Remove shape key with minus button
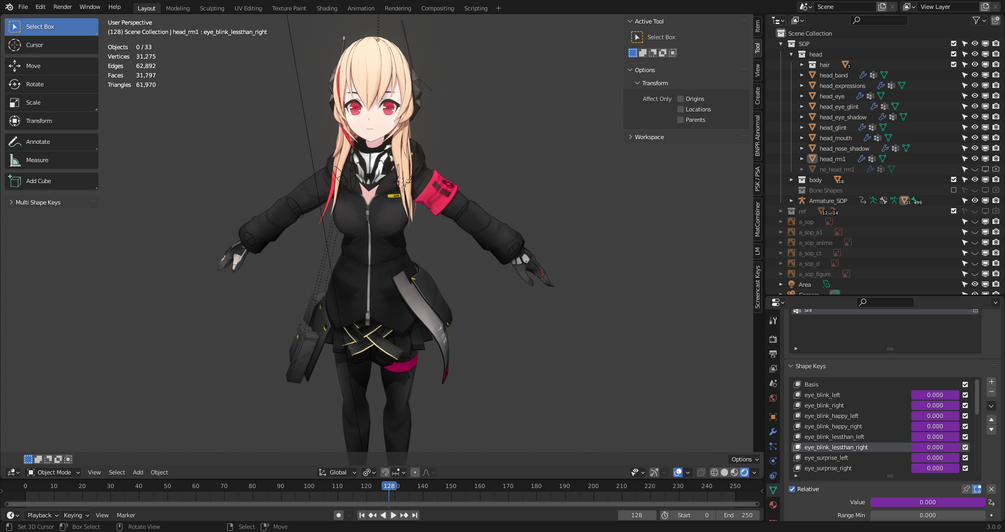Screen dimensions: 1005x532 click(x=992, y=392)
